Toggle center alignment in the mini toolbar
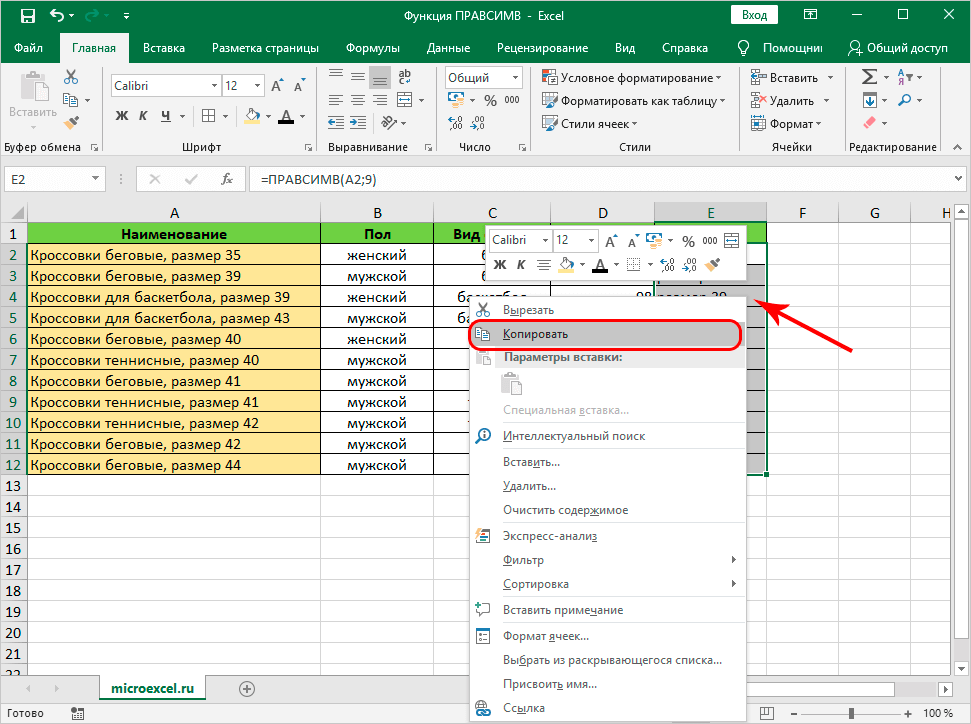The height and width of the screenshot is (724, 971). (x=544, y=265)
